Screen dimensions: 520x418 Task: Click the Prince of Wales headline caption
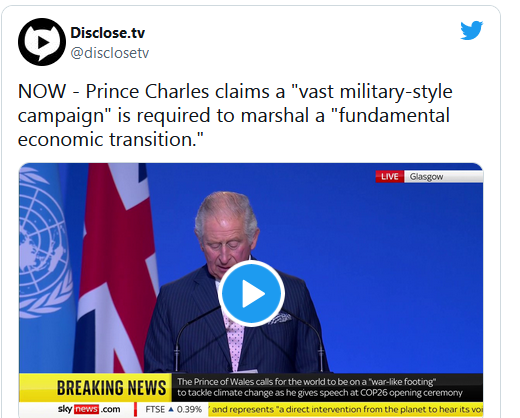pos(320,387)
